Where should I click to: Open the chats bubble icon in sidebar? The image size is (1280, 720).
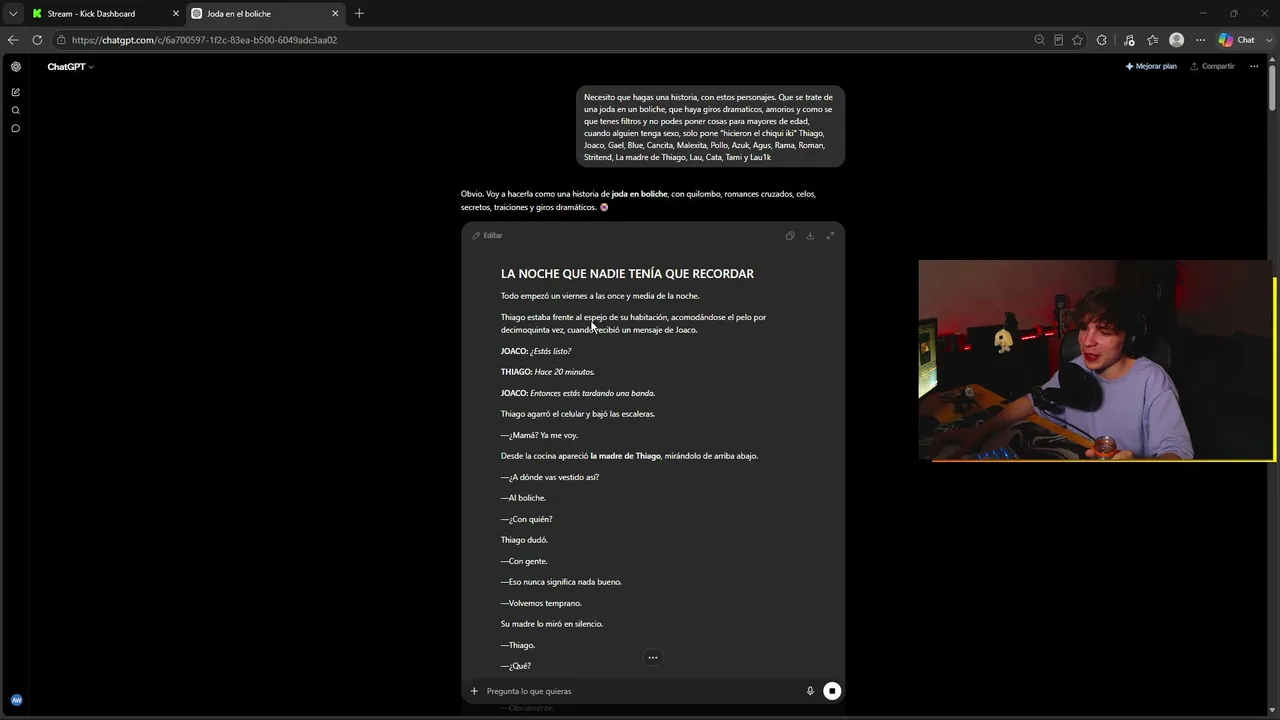coord(16,128)
